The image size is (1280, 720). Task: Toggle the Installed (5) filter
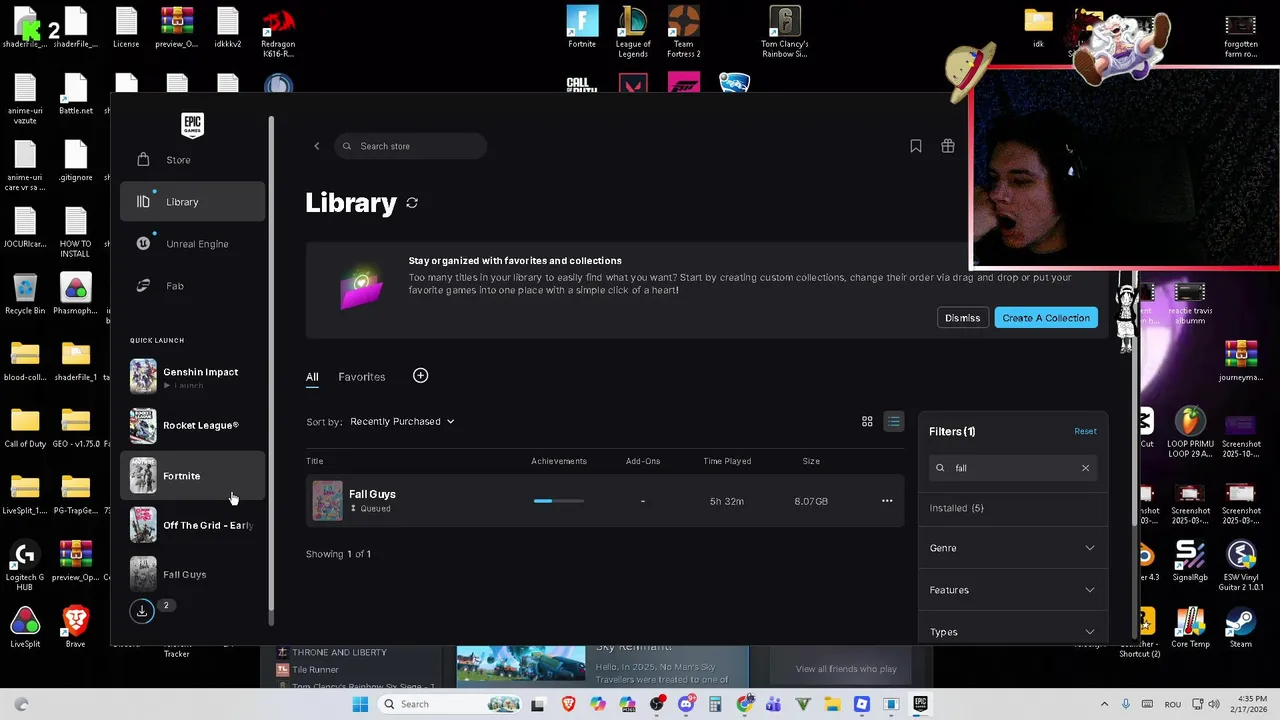[x=957, y=508]
